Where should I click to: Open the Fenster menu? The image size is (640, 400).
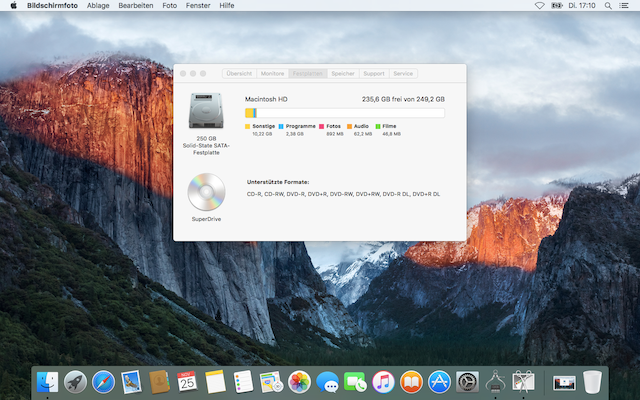point(196,5)
